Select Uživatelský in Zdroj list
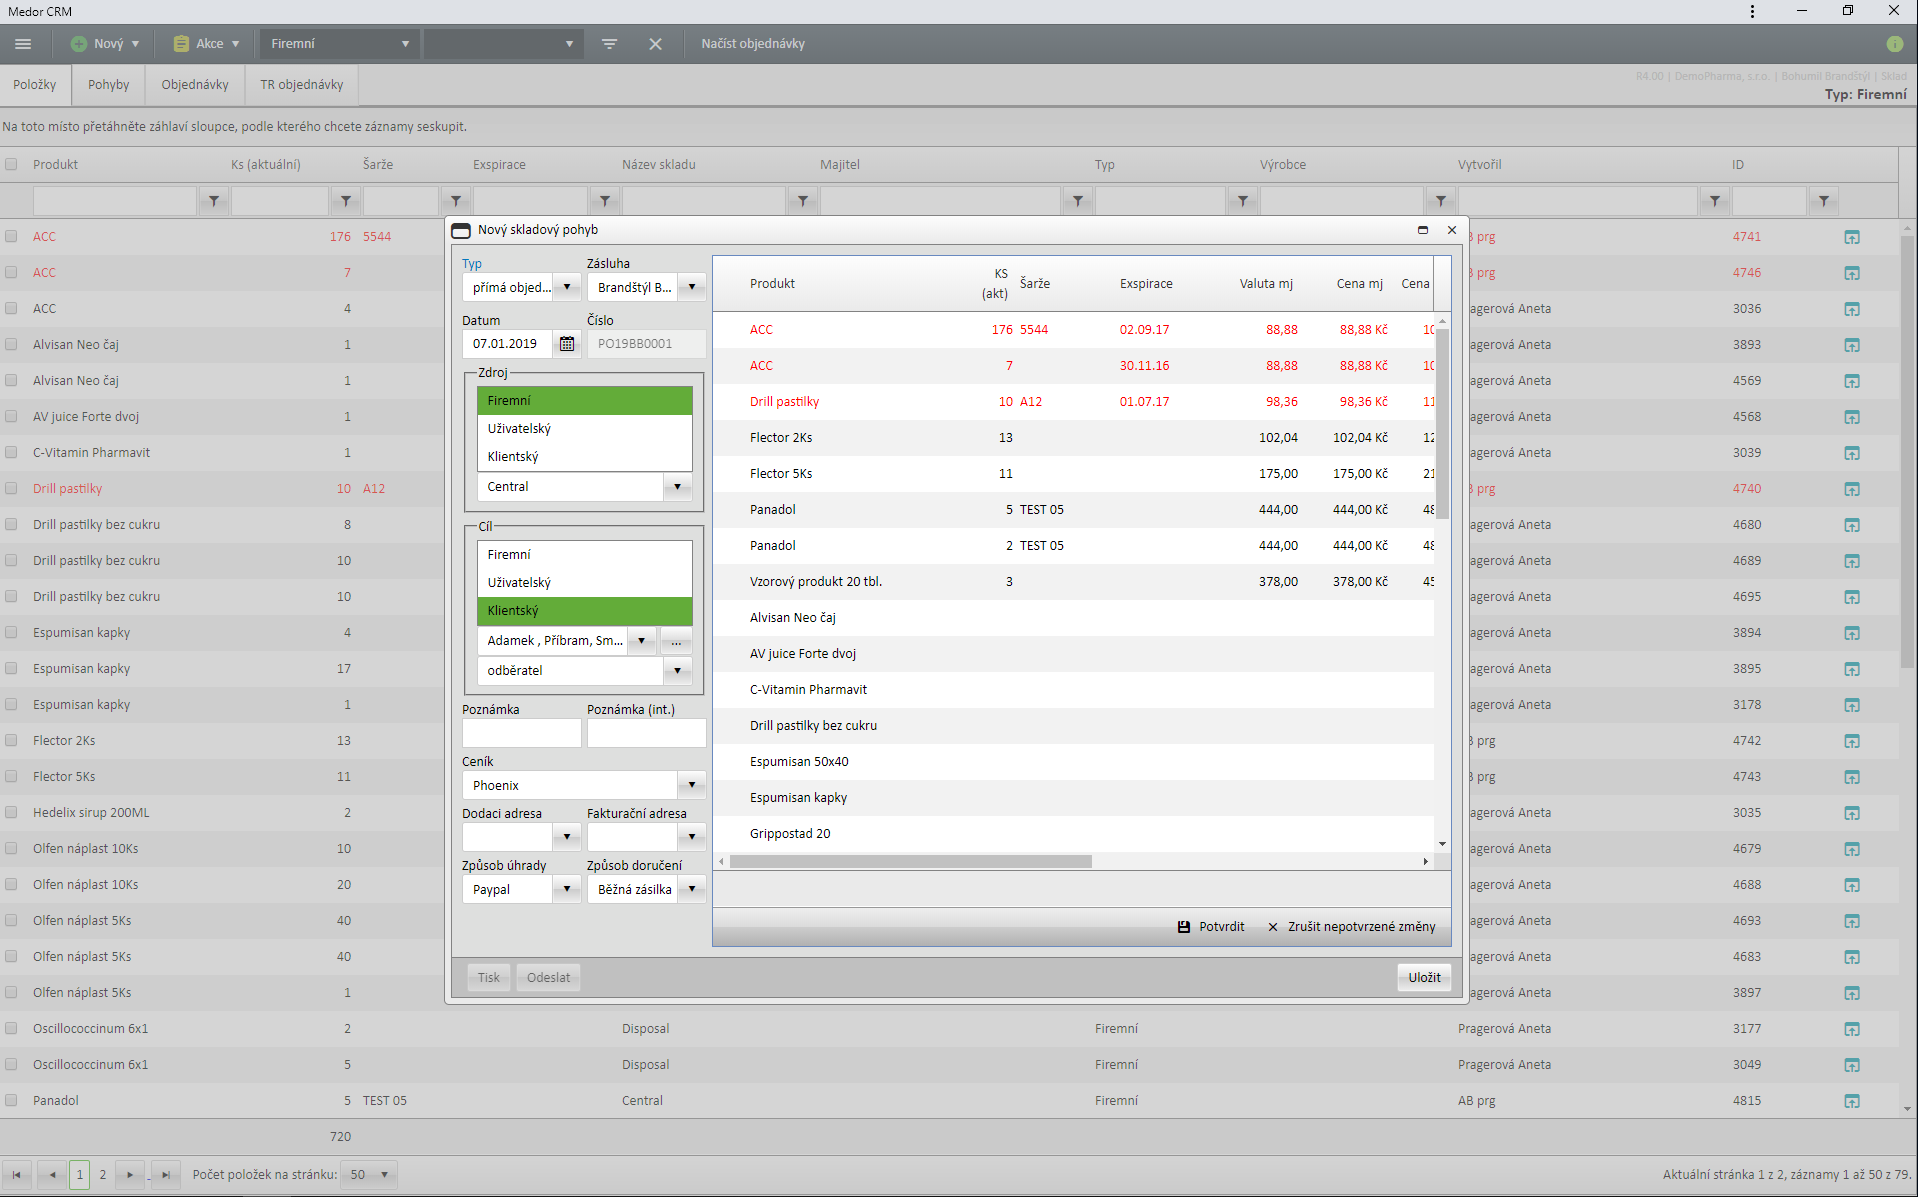This screenshot has width=1918, height=1197. 585,429
